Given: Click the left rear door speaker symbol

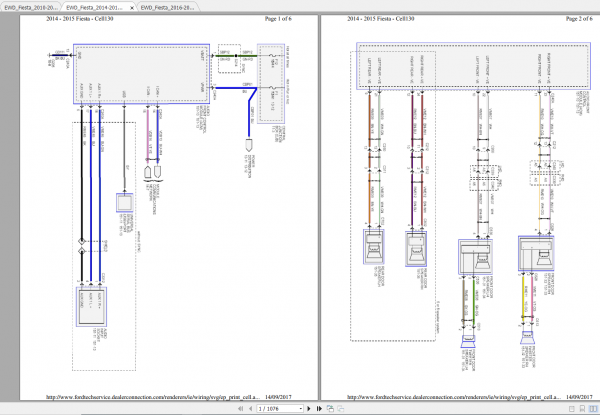Looking at the screenshot, I should point(374,247).
